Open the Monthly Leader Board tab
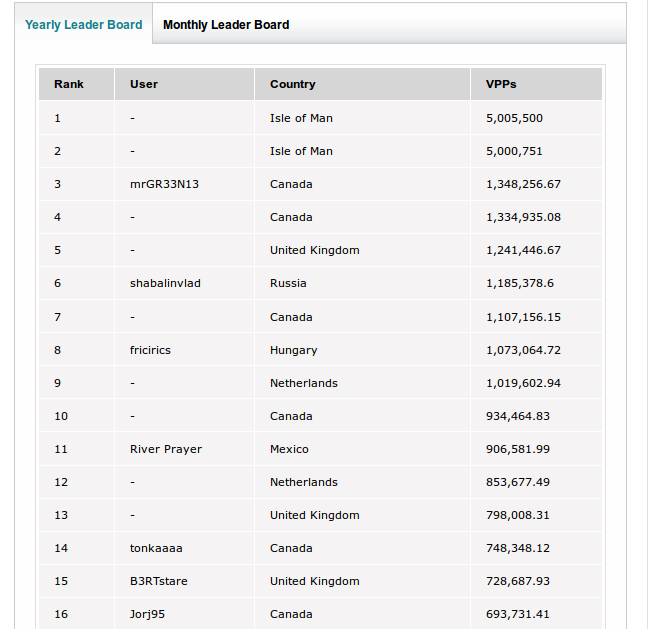656x629 pixels. 226,25
